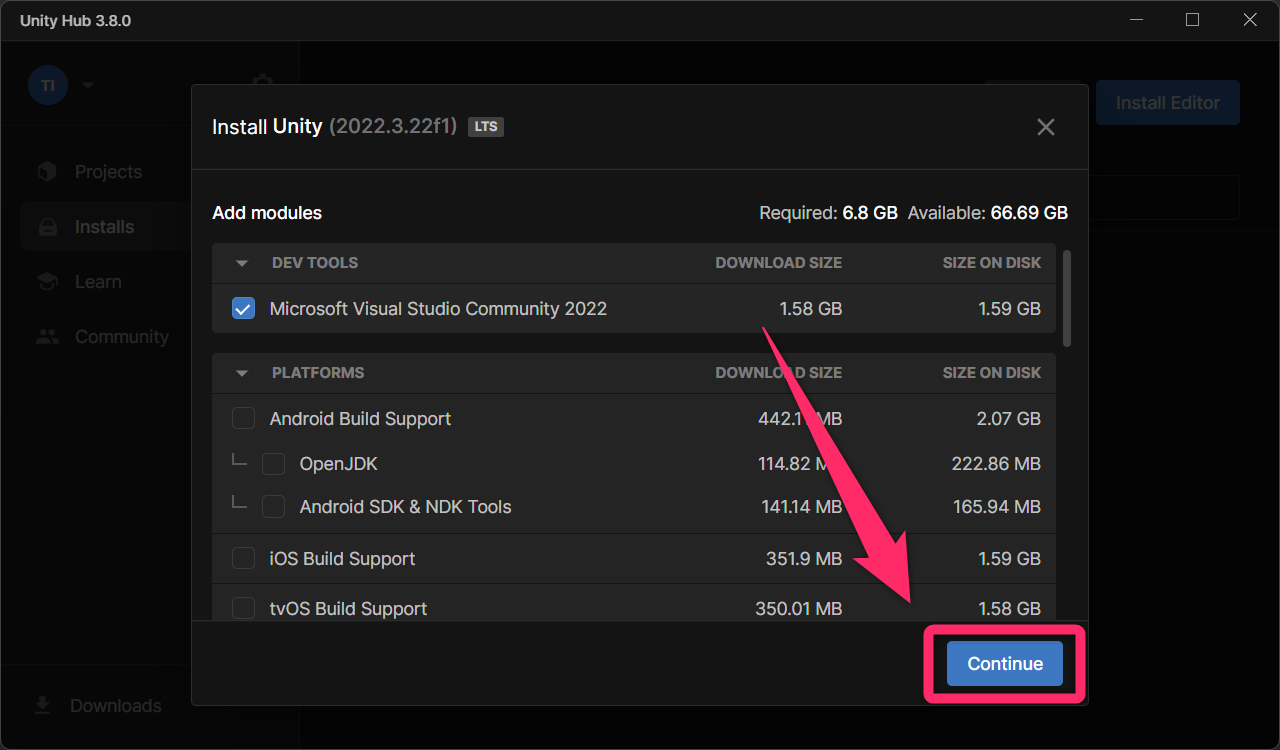Screen dimensions: 1280x750
Task: Click the TI account avatar
Action: pos(47,85)
